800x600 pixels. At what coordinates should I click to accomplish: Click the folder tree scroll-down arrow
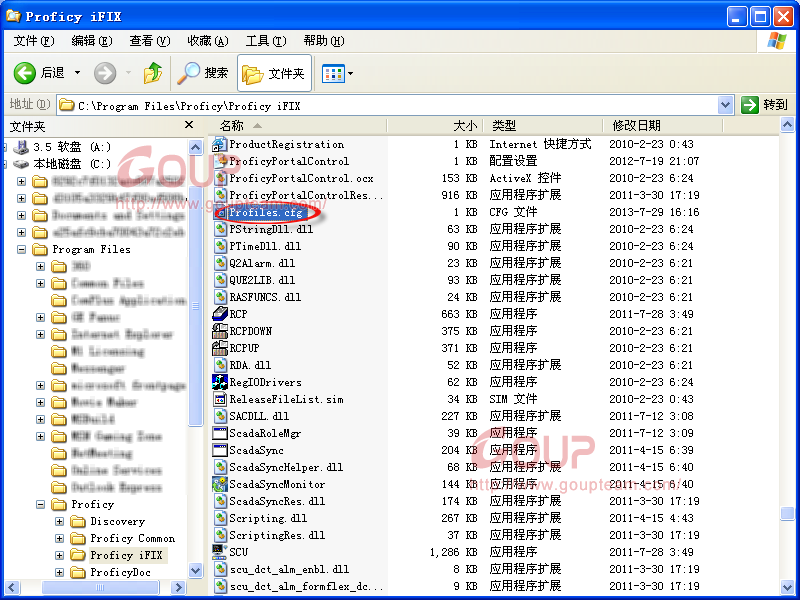click(195, 570)
